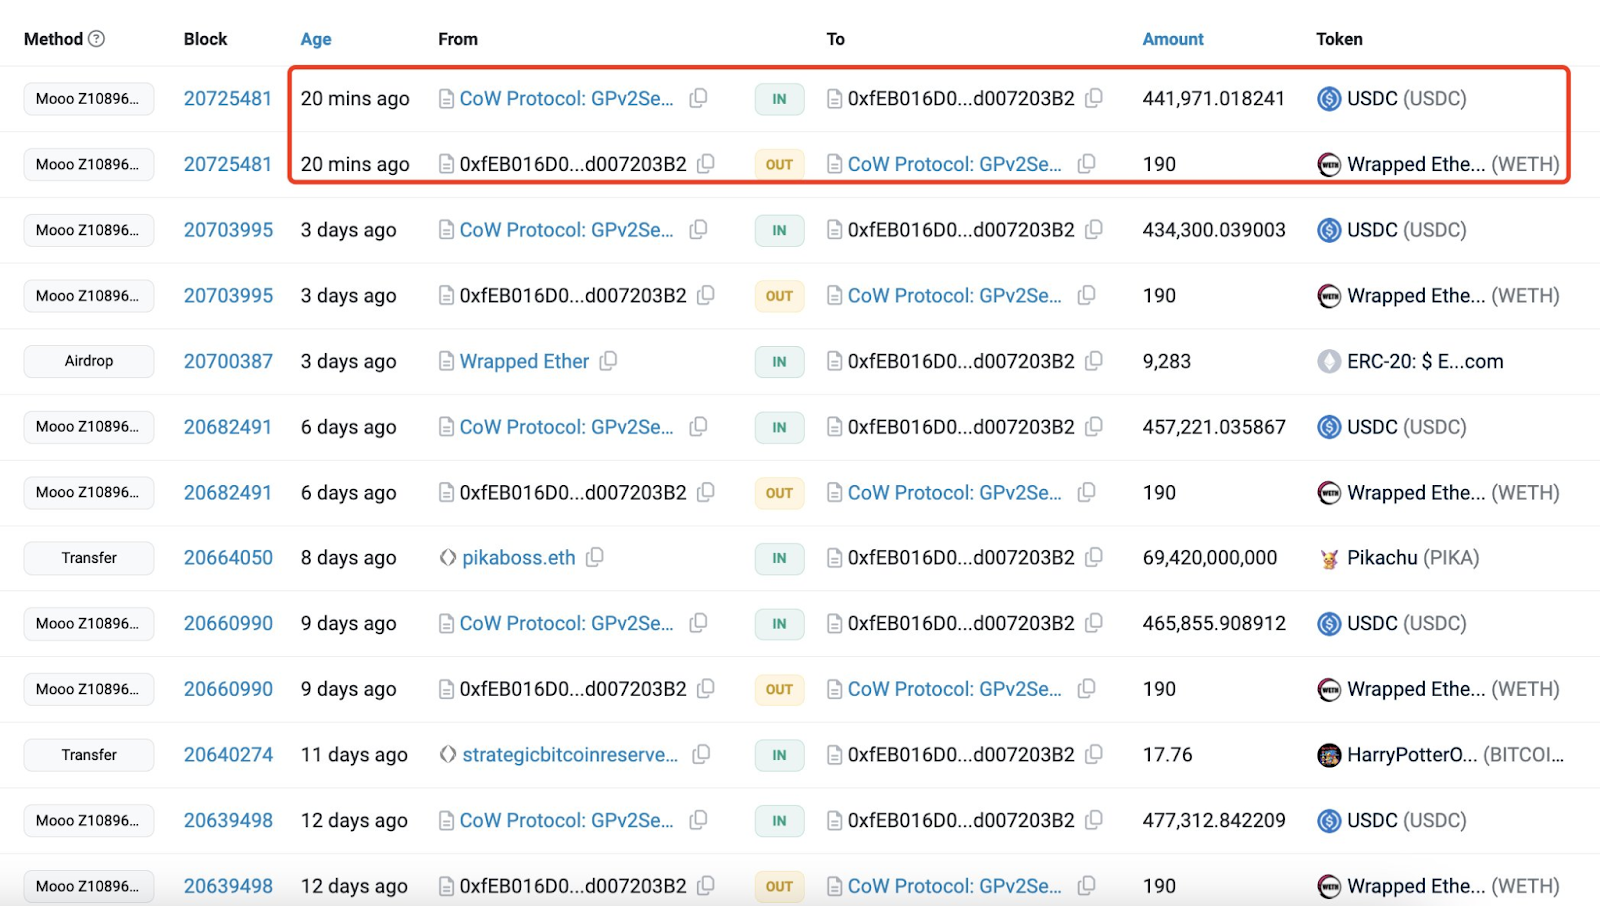
Task: Open Wrapped Ethe... (WETH) token, block 20660990 row
Action: (1453, 689)
